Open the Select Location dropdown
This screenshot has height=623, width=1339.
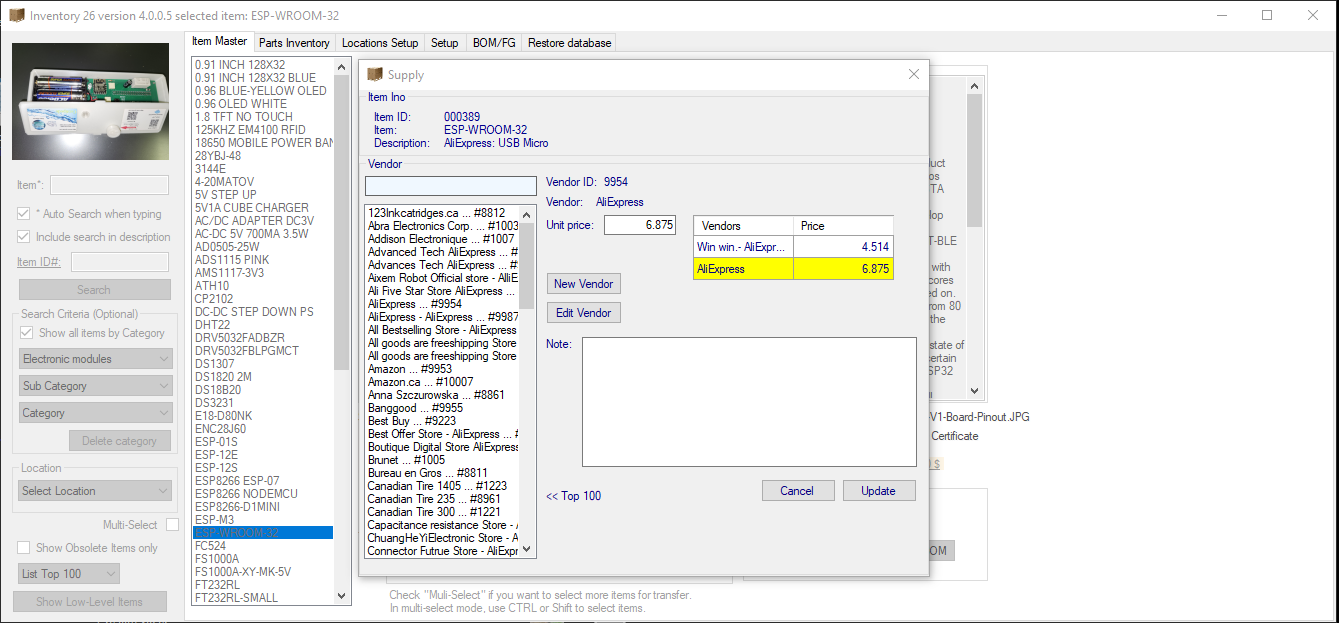[96, 491]
